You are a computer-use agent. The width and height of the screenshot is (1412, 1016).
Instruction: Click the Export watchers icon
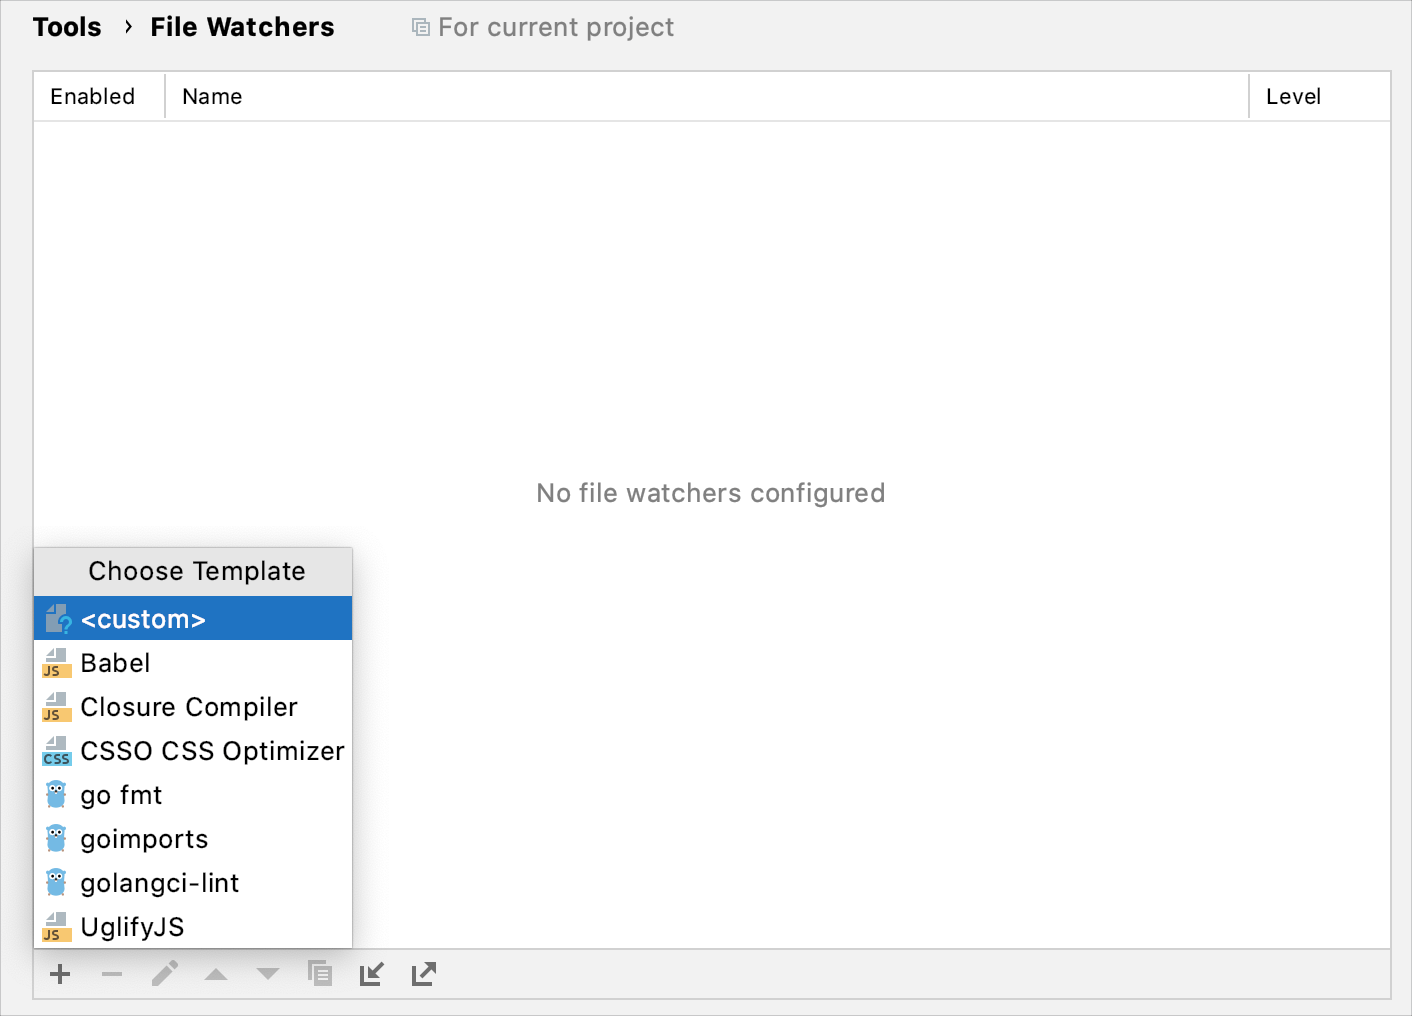[x=423, y=974]
